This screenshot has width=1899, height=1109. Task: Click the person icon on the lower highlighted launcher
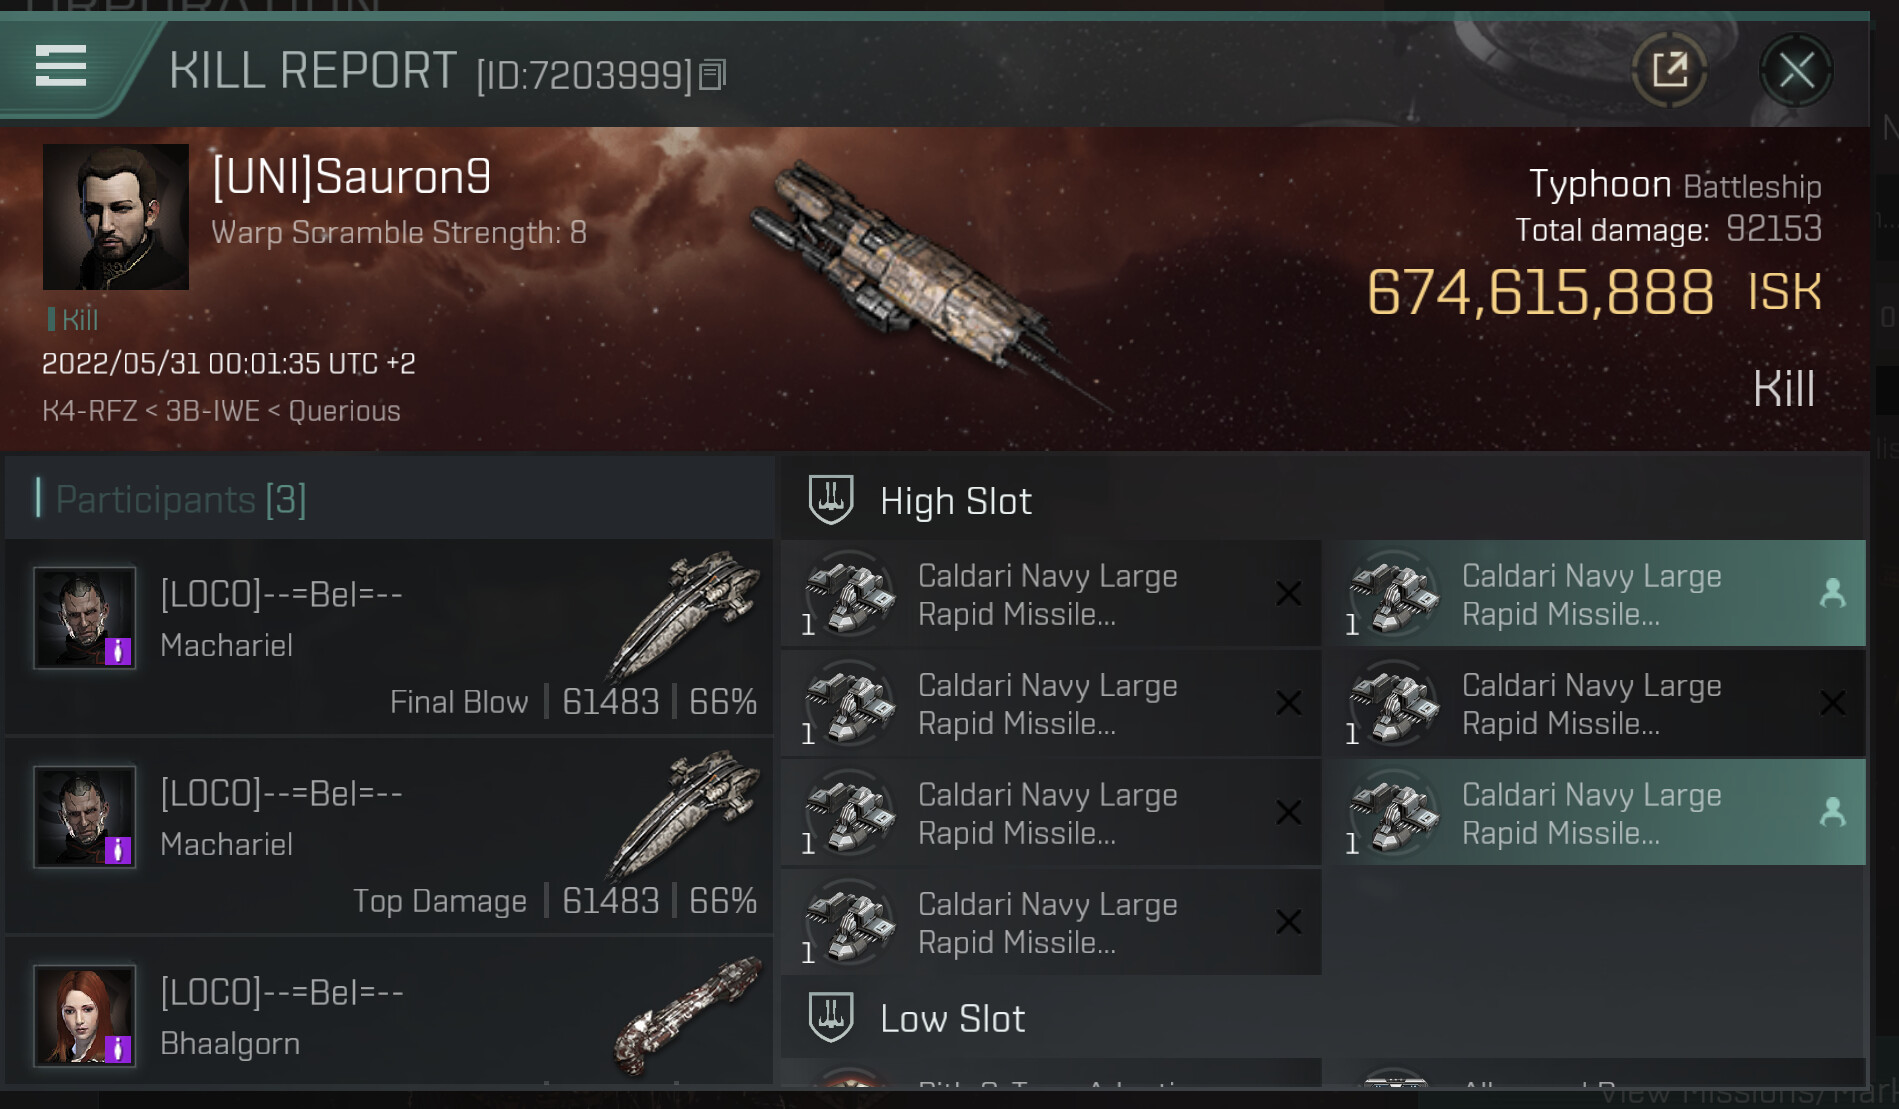click(1832, 812)
